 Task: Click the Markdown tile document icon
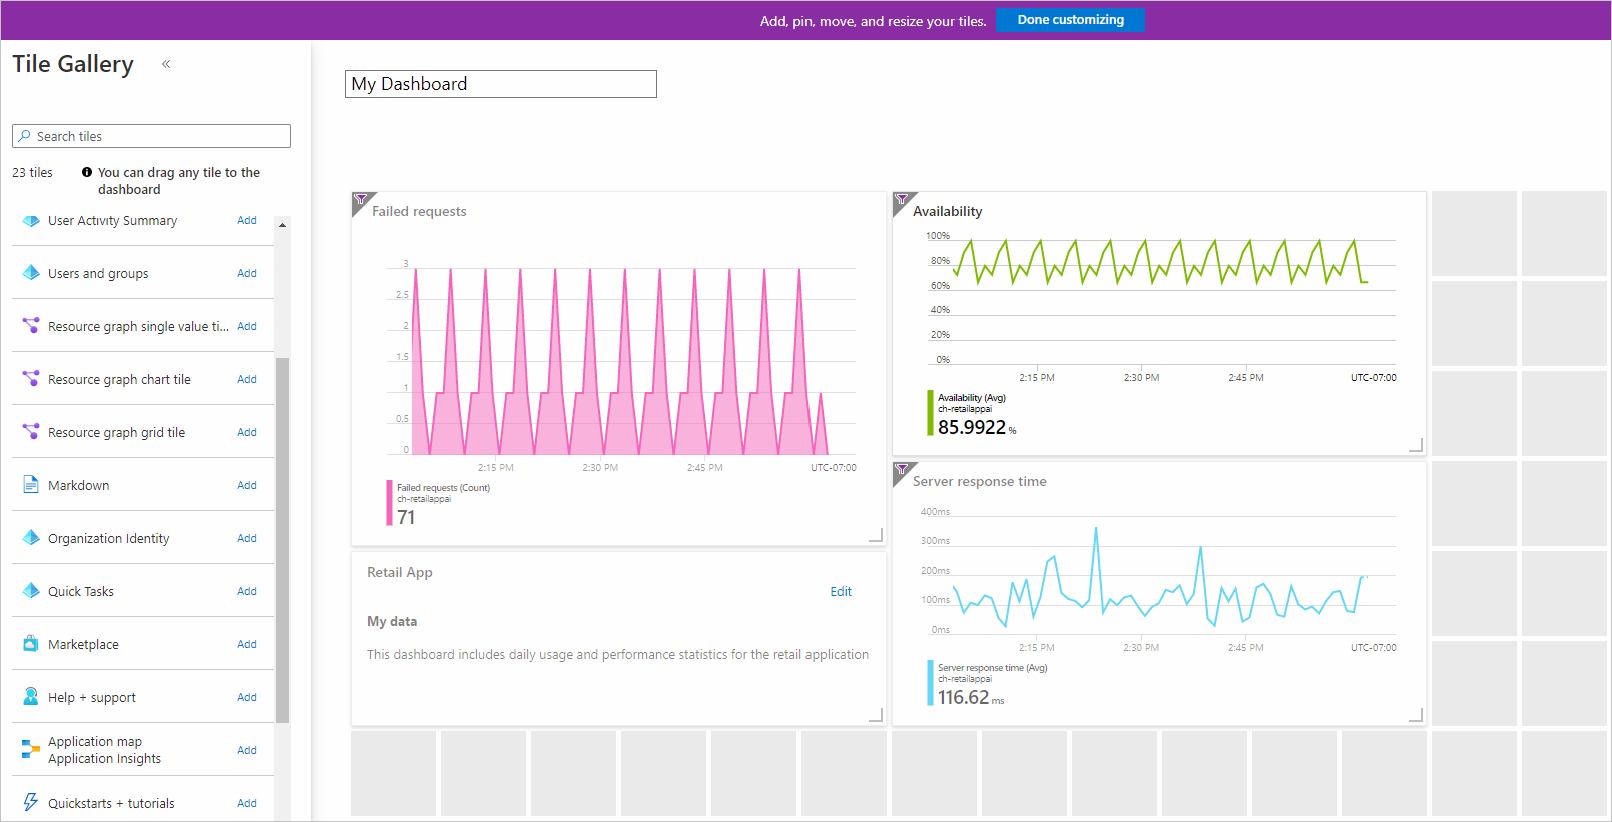(30, 485)
